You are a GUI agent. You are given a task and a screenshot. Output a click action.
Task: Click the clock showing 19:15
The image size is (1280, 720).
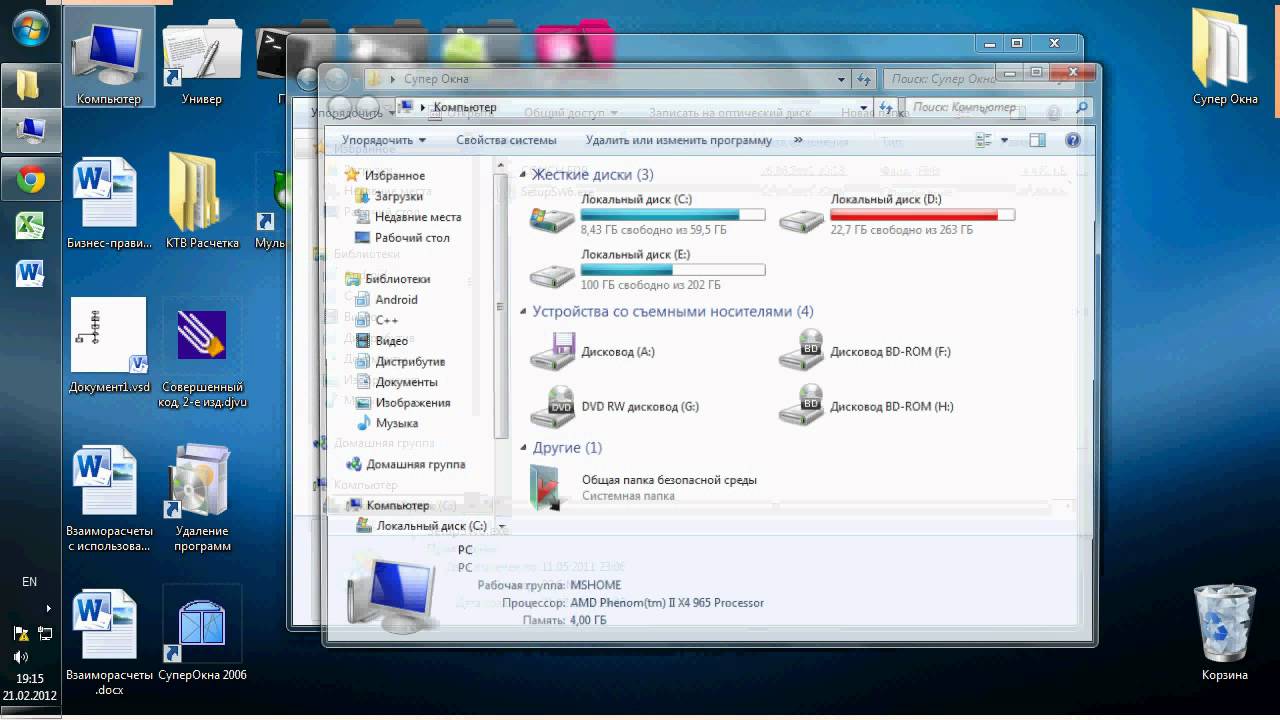click(x=30, y=679)
